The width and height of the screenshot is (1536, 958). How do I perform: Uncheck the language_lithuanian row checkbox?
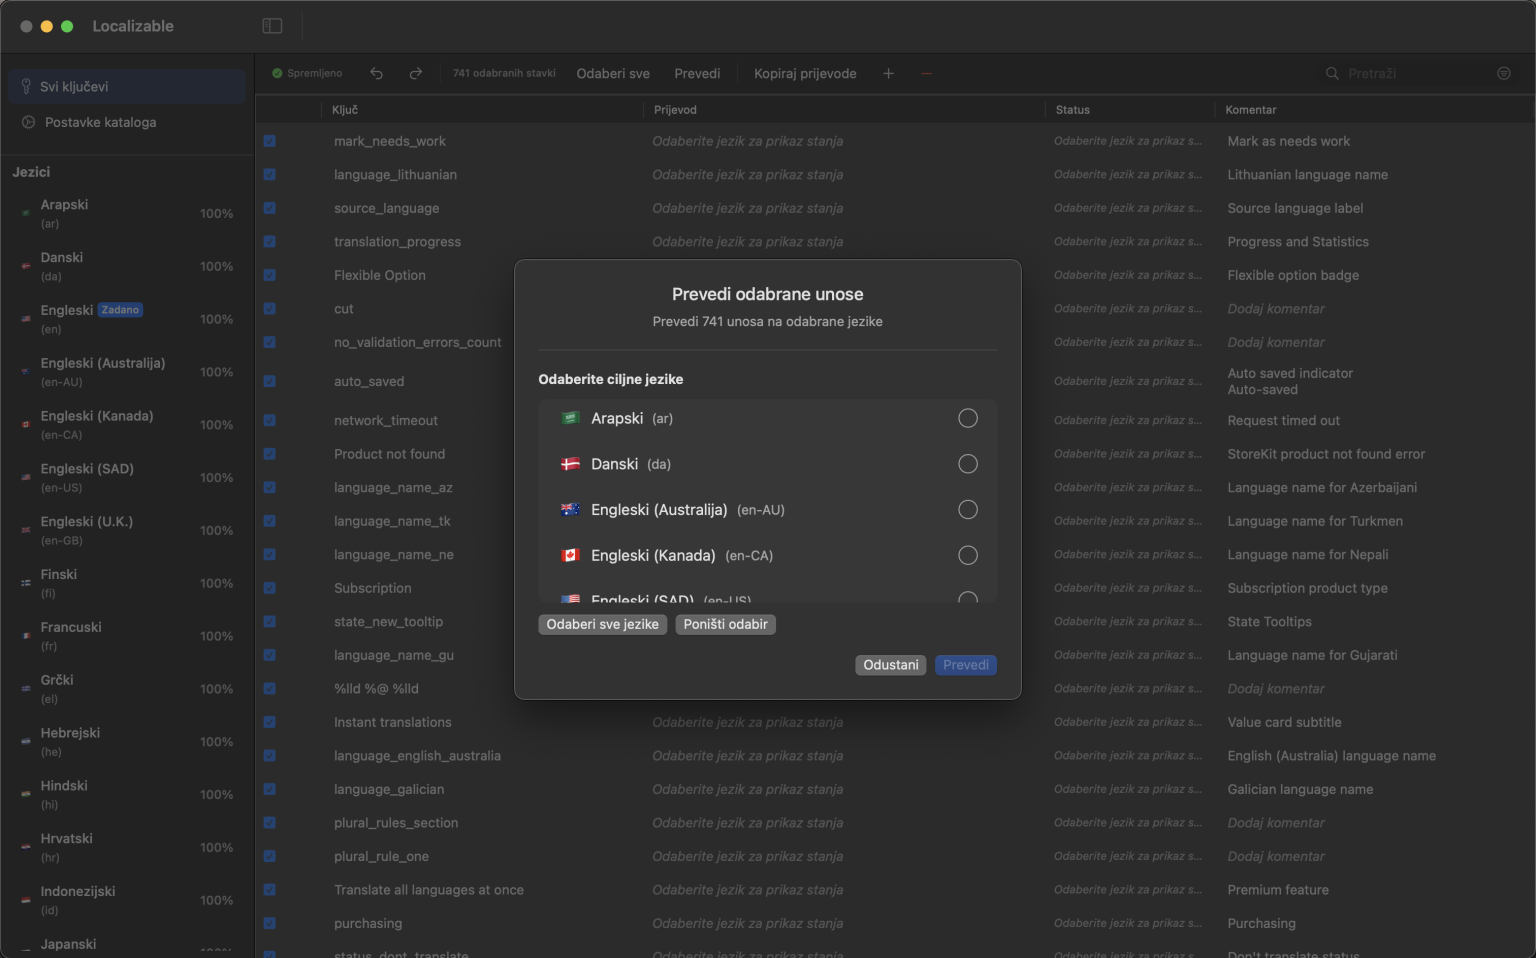270,174
